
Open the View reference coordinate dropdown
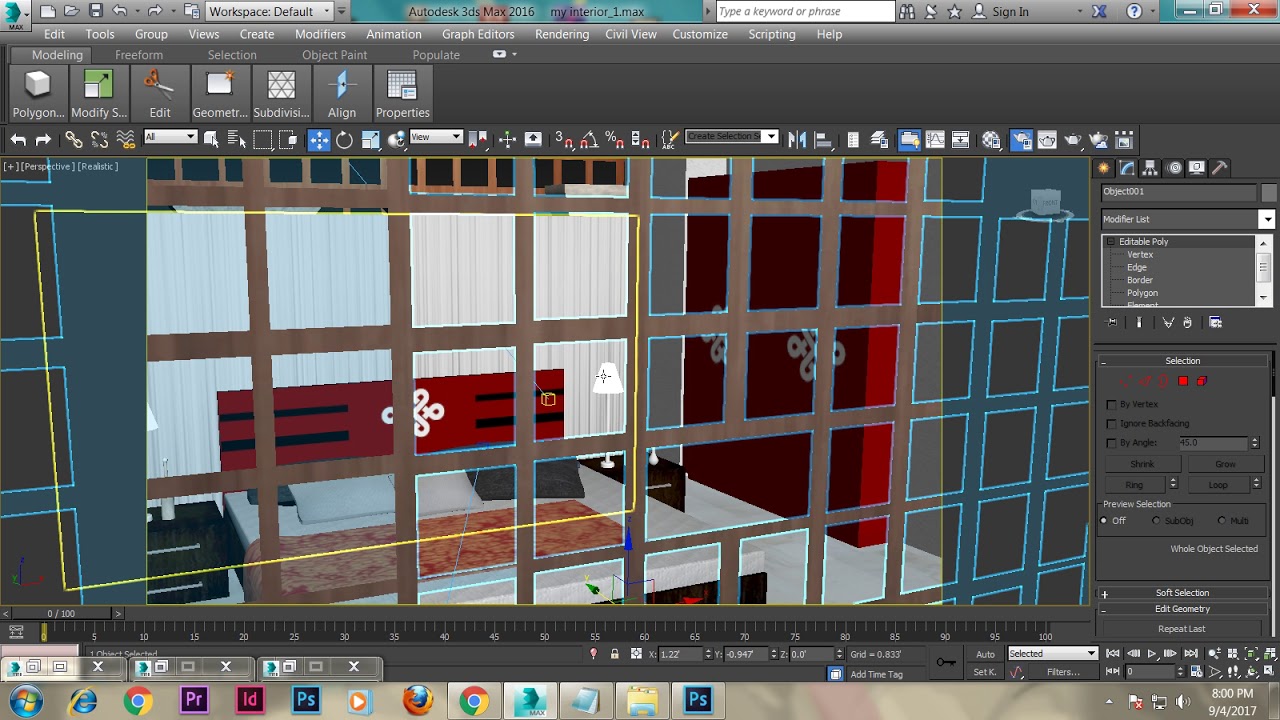pyautogui.click(x=436, y=137)
